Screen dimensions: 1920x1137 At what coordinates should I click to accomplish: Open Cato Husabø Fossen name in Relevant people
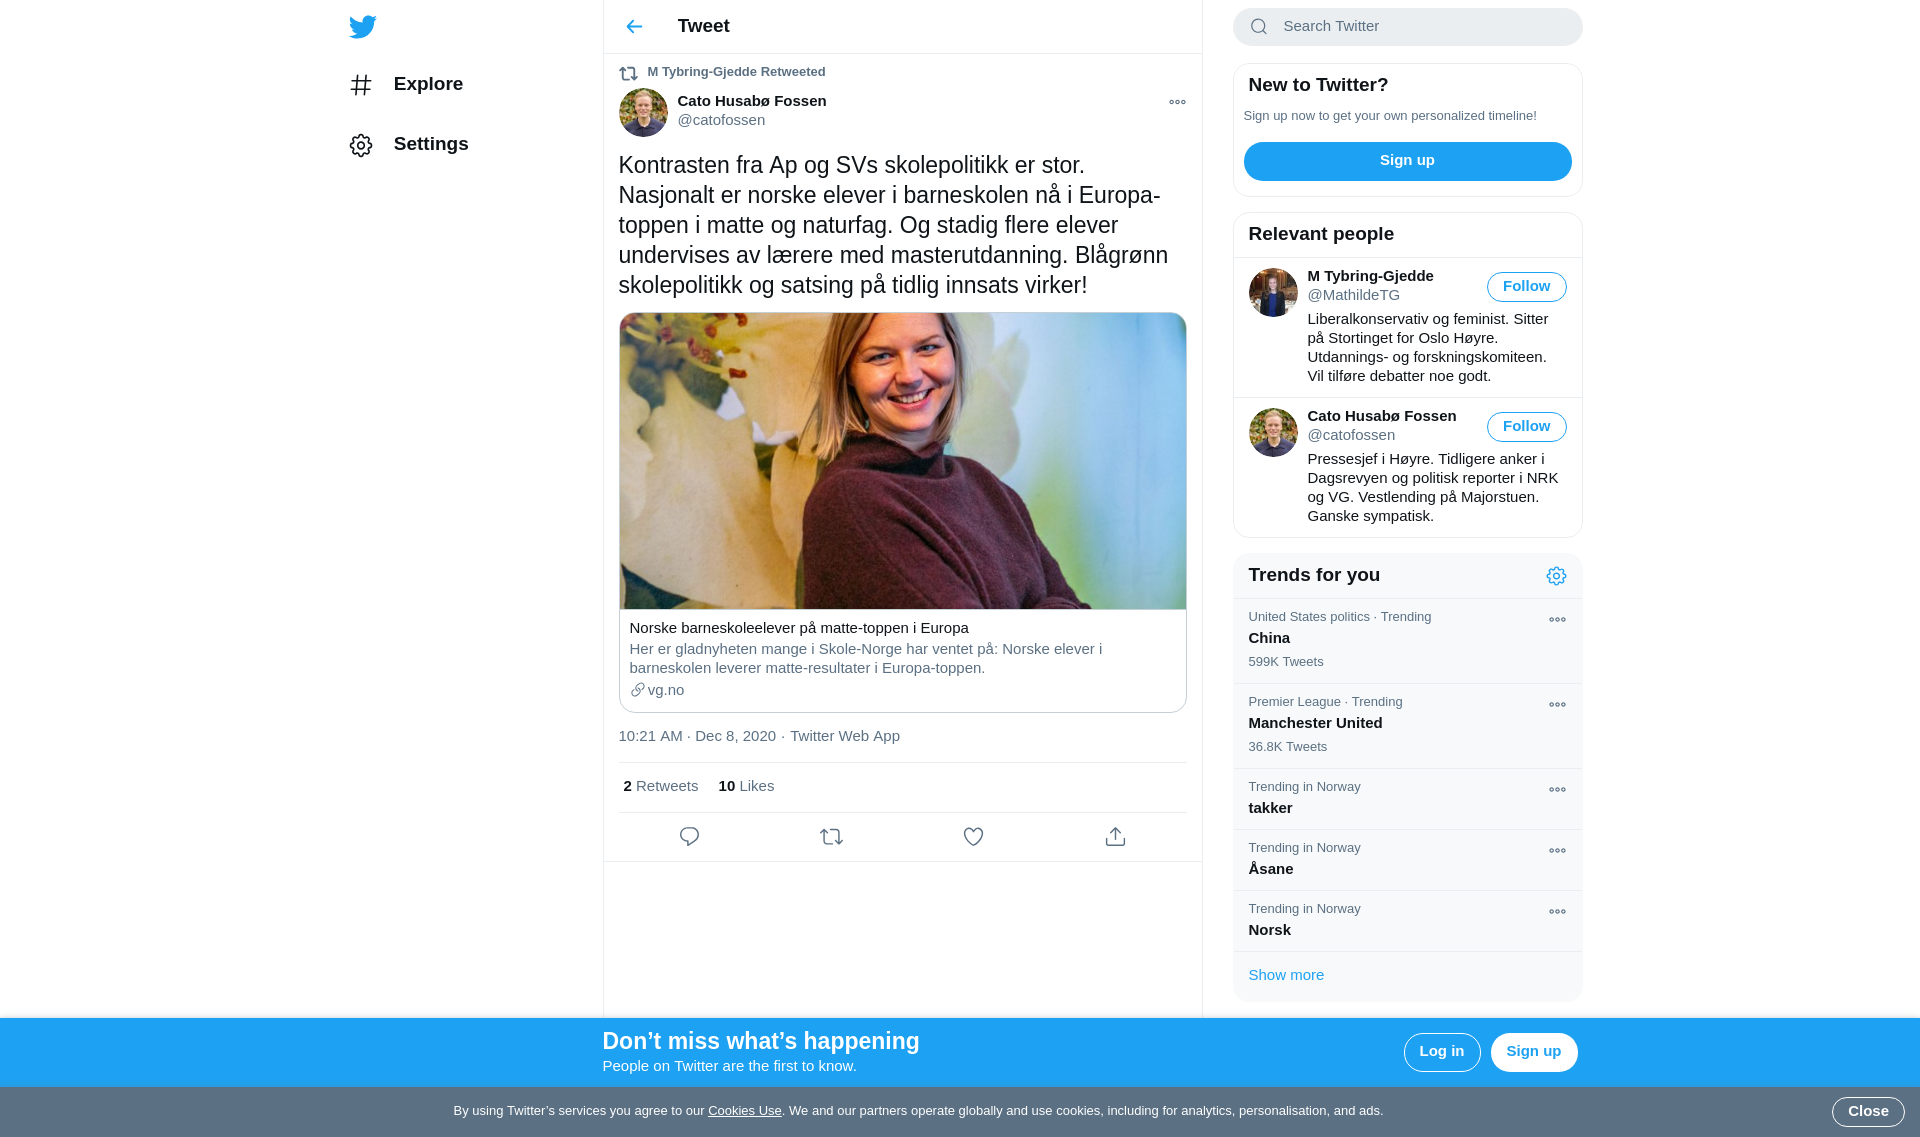pyautogui.click(x=1381, y=416)
